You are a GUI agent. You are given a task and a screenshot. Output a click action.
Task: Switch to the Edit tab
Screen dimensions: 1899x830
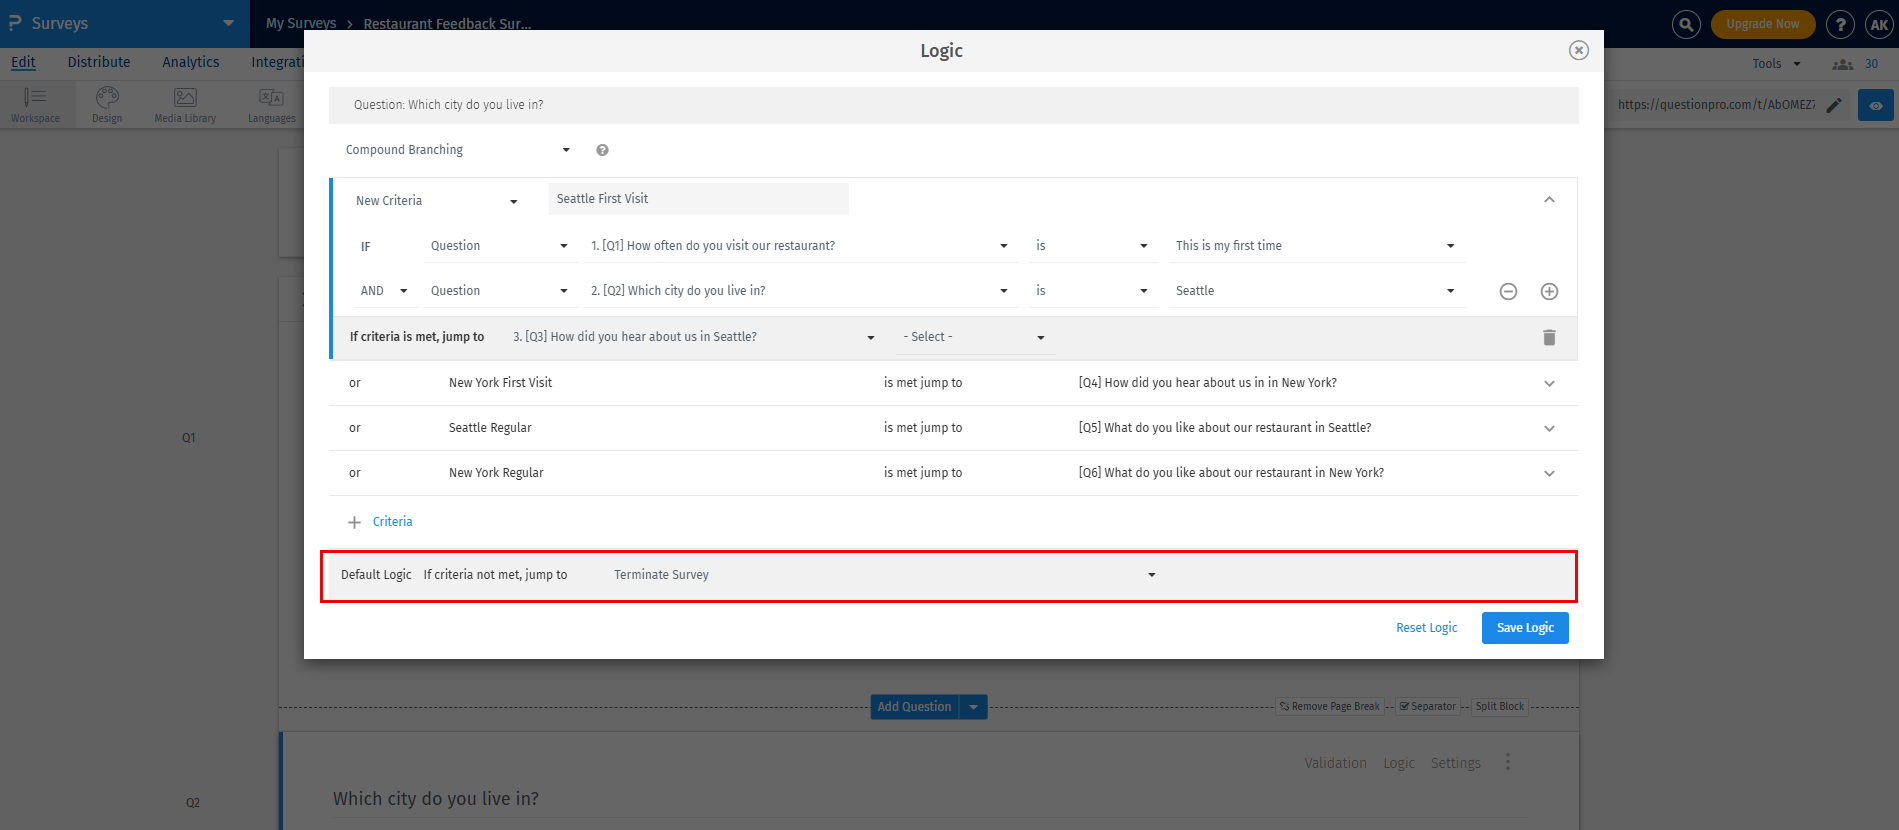[x=23, y=62]
